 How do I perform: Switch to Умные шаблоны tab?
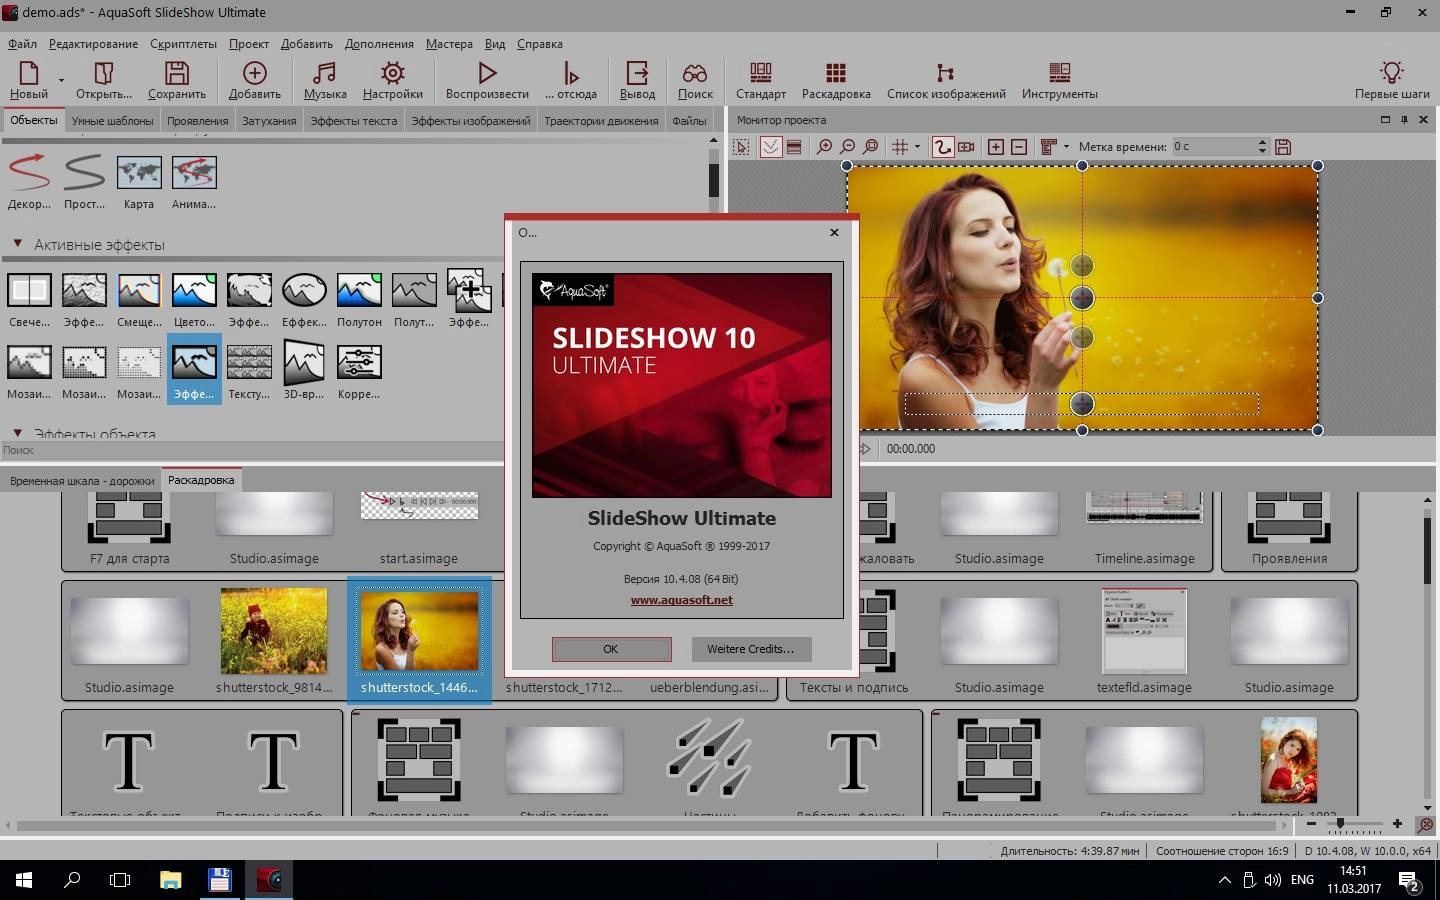pyautogui.click(x=113, y=121)
